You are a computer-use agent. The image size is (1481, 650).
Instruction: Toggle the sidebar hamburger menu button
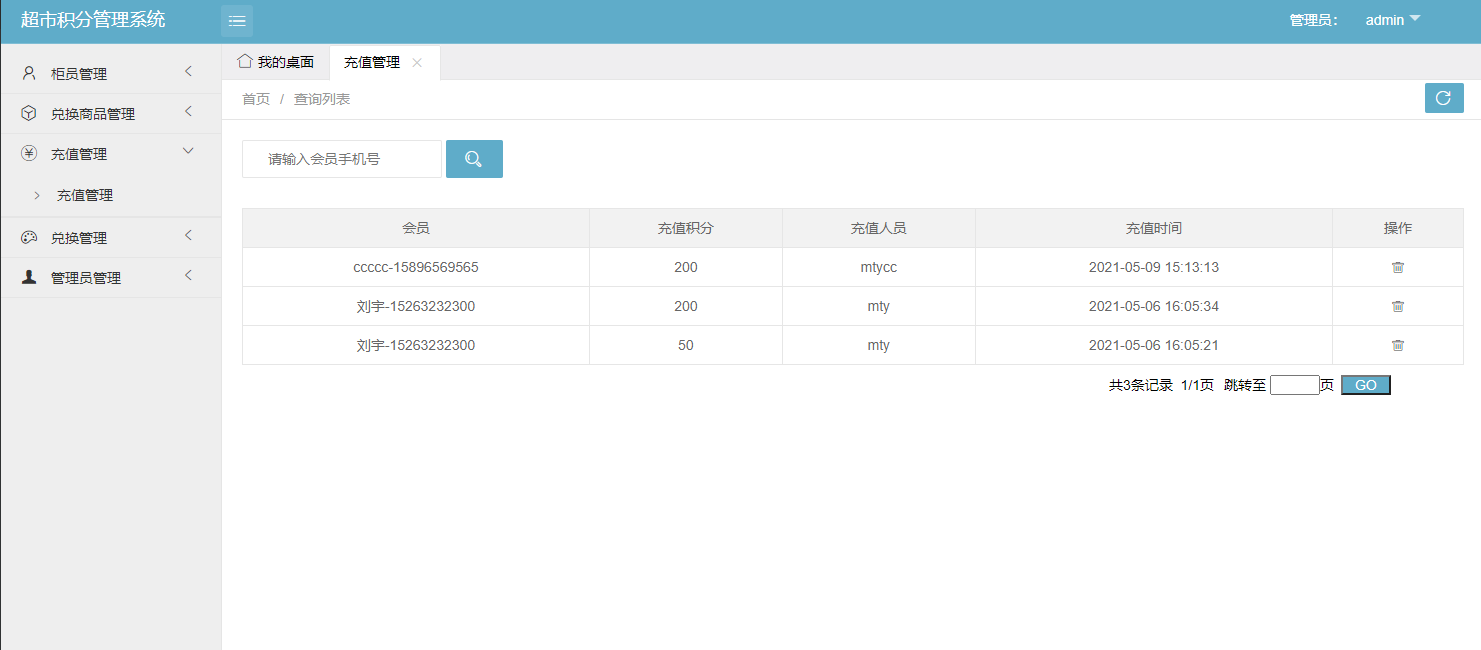point(237,20)
